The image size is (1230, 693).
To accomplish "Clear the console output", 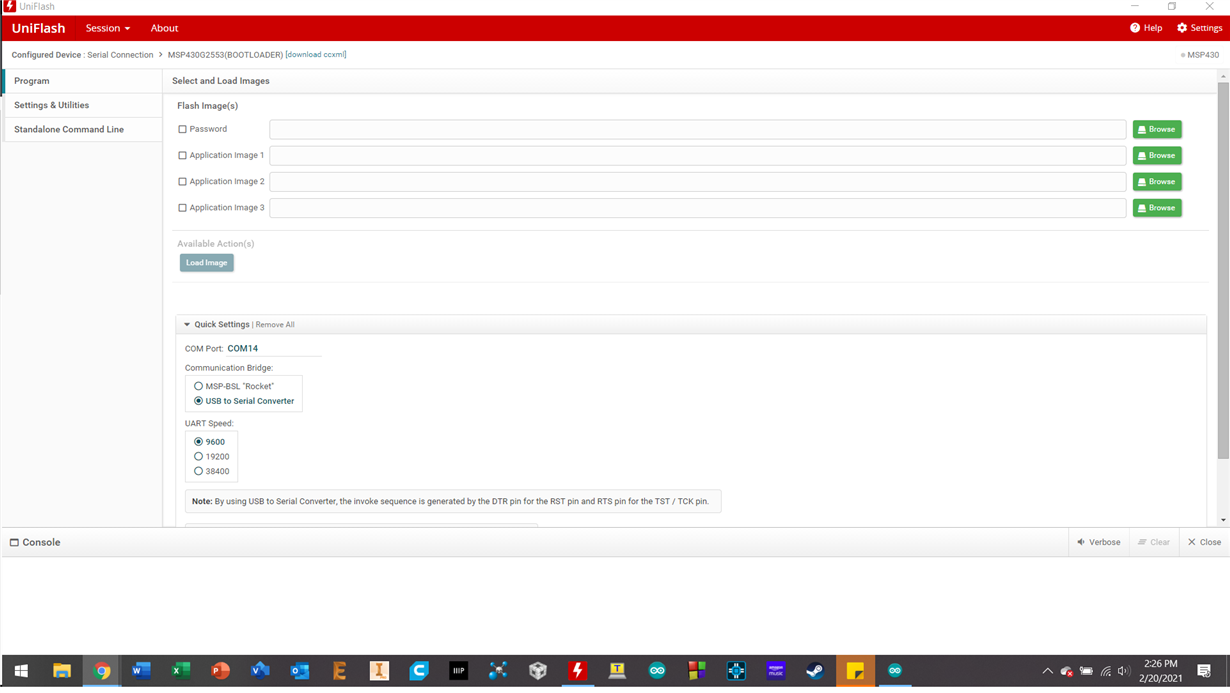I will coord(1153,542).
